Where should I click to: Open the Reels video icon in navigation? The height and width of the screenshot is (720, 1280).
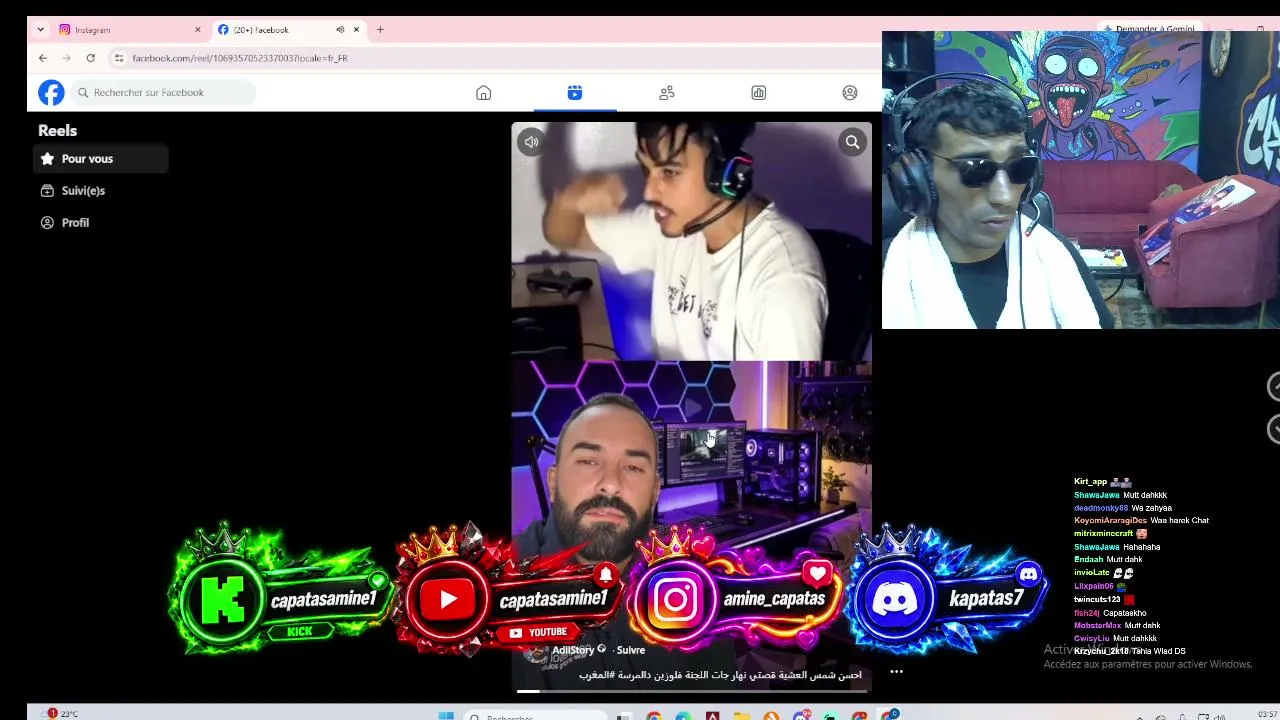click(x=575, y=93)
